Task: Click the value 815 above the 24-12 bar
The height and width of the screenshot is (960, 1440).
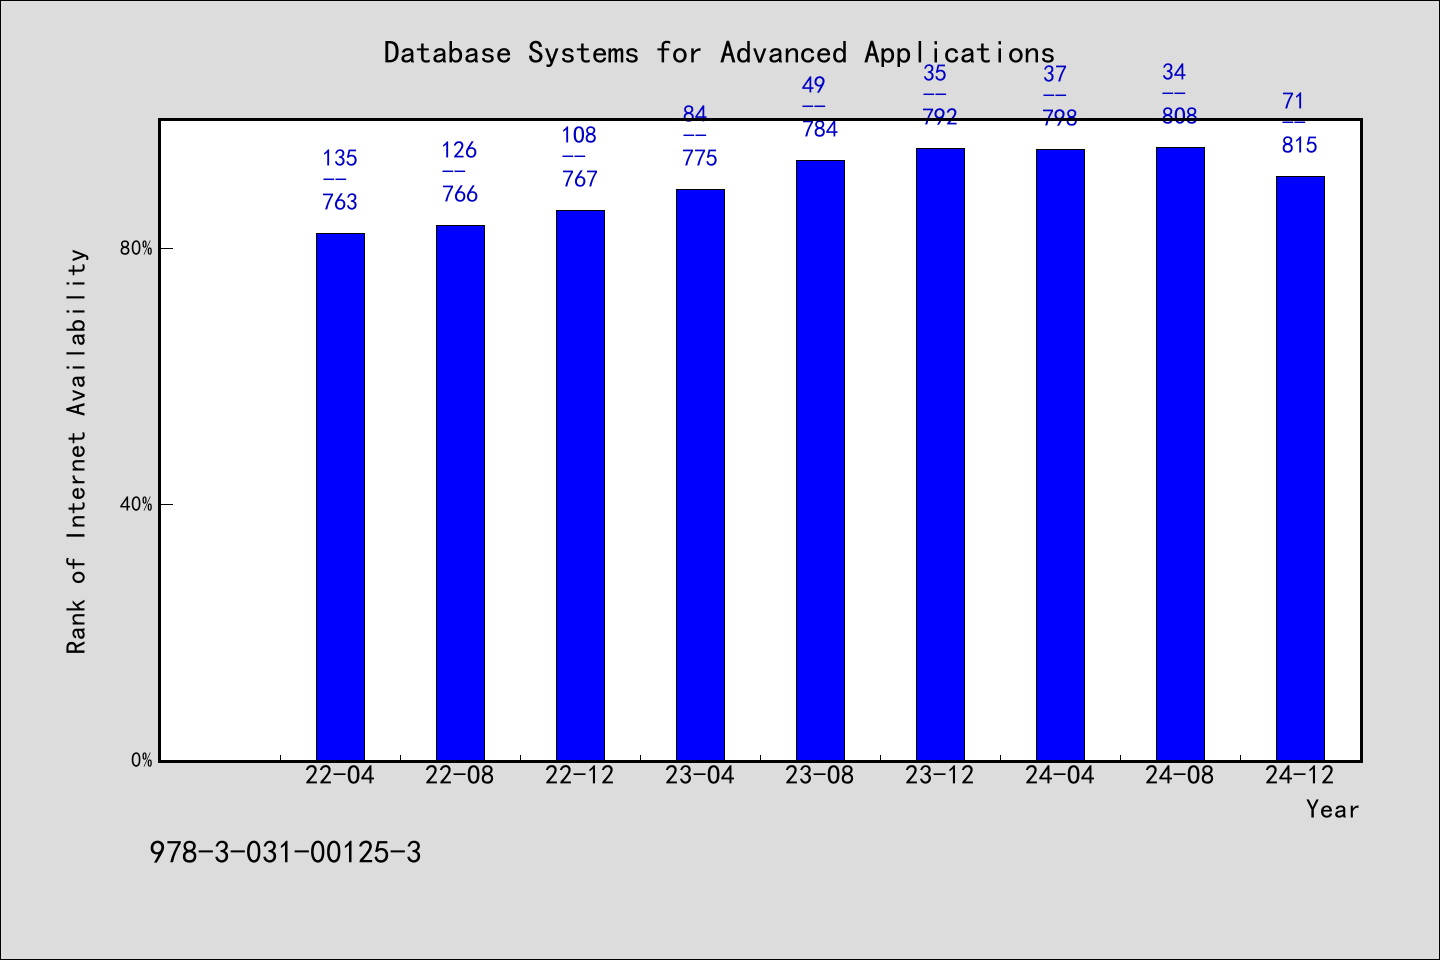Action: coord(1300,145)
